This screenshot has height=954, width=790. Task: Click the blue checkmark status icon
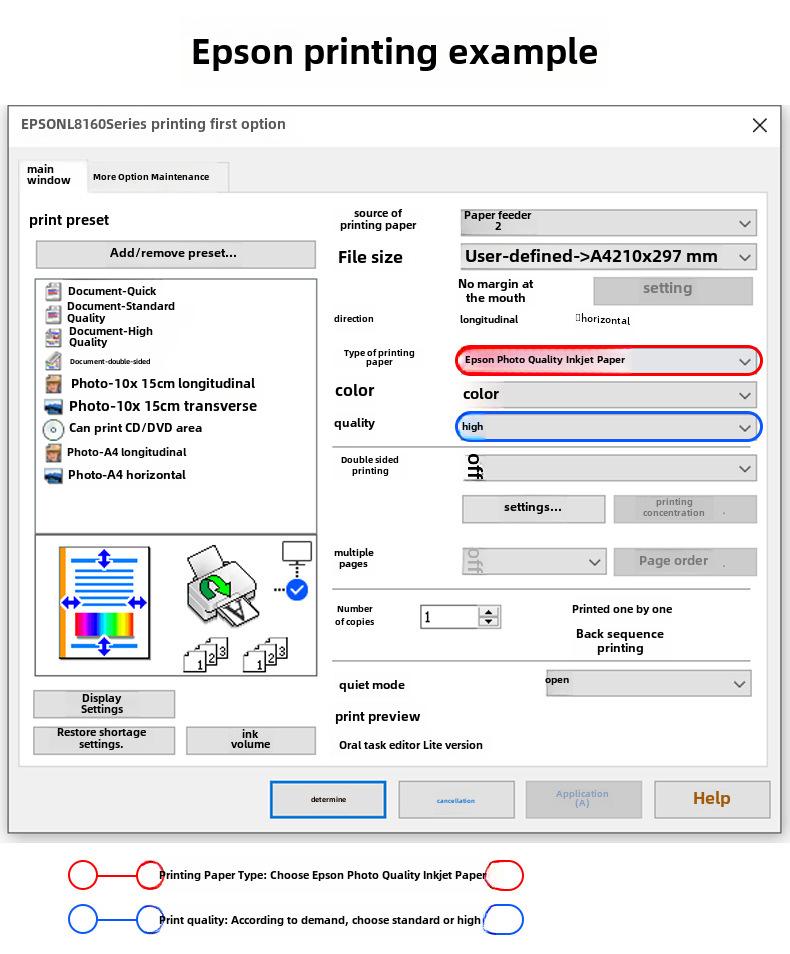(297, 590)
